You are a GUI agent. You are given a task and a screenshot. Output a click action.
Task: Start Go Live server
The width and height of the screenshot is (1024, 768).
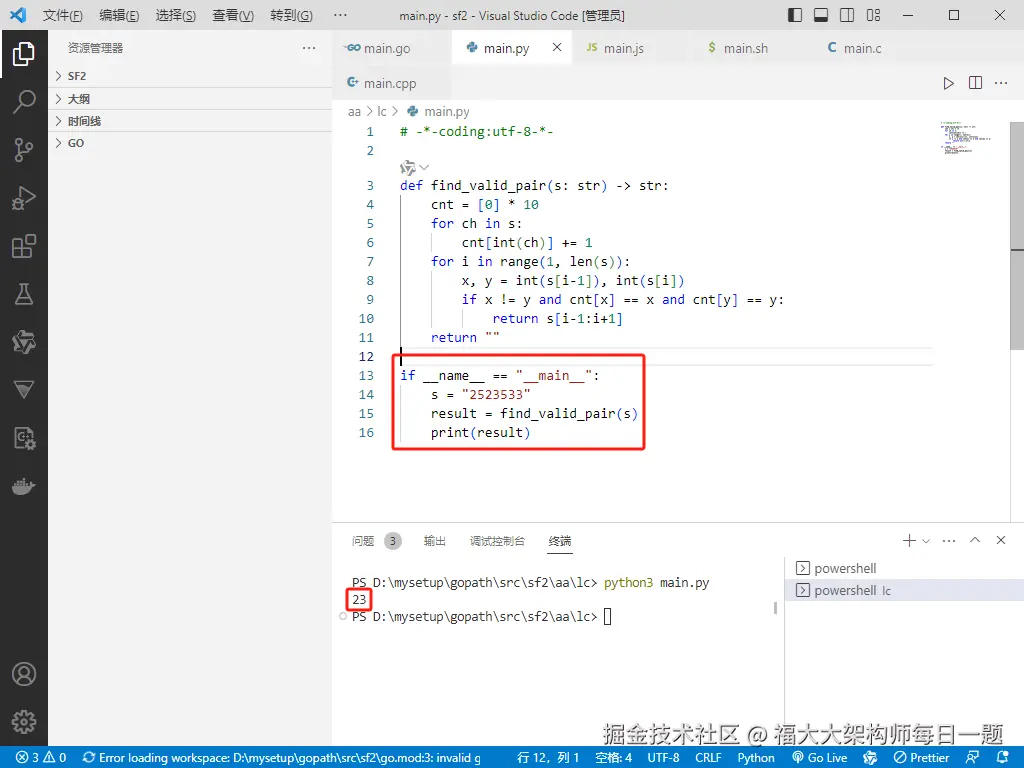(820, 758)
